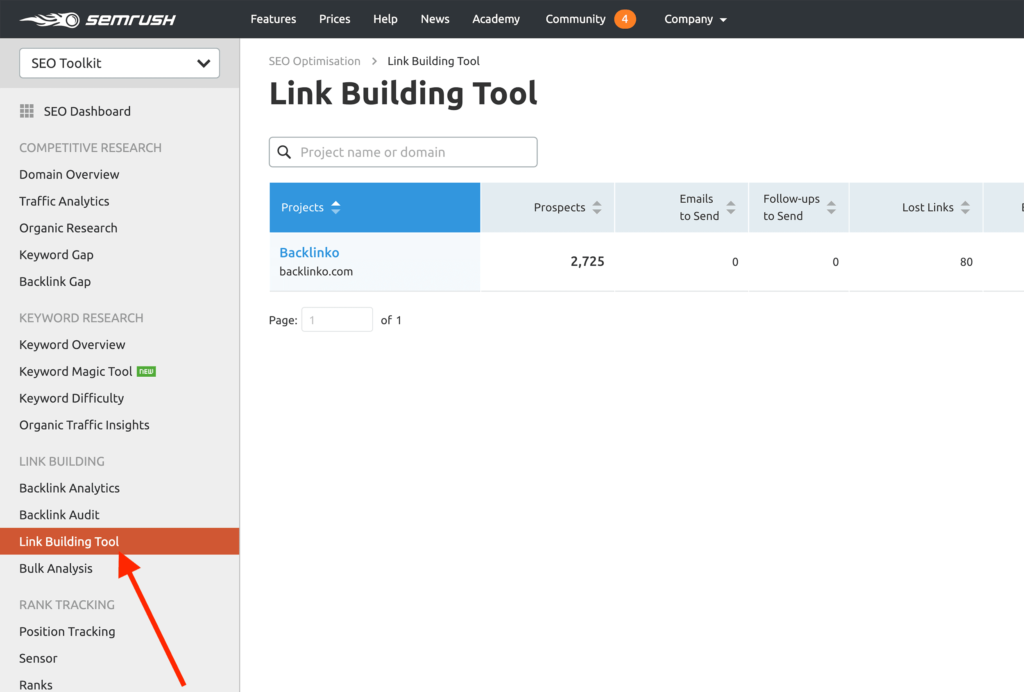The image size is (1024, 692).
Task: Open the Academy menu item
Action: 496,18
